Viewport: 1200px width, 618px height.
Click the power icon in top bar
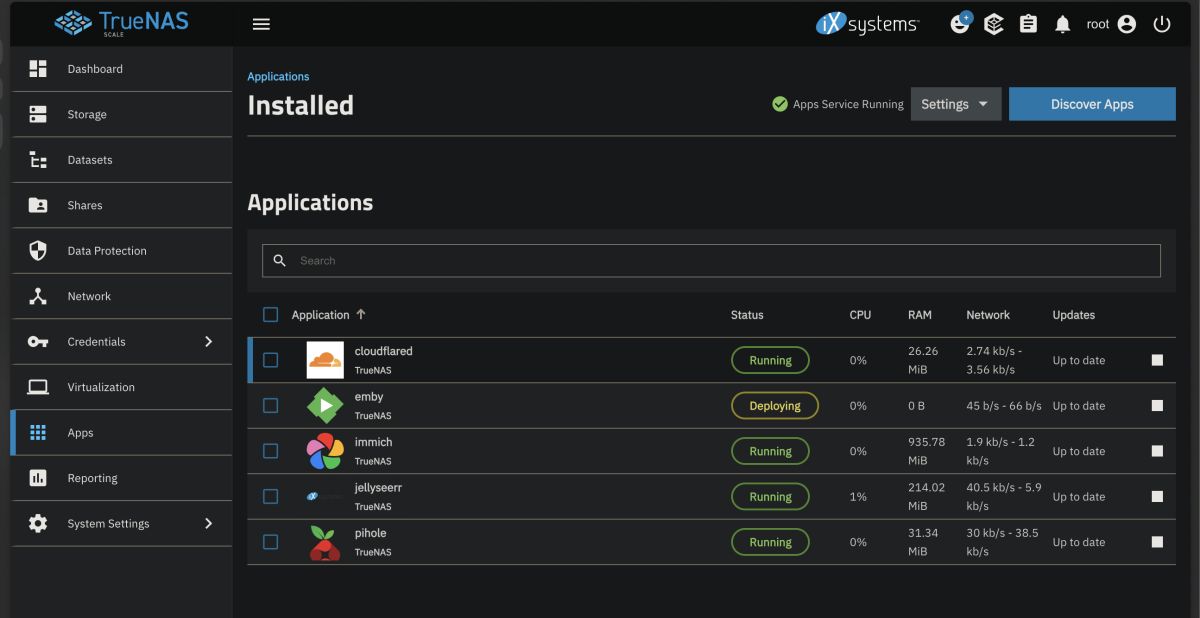[1161, 24]
